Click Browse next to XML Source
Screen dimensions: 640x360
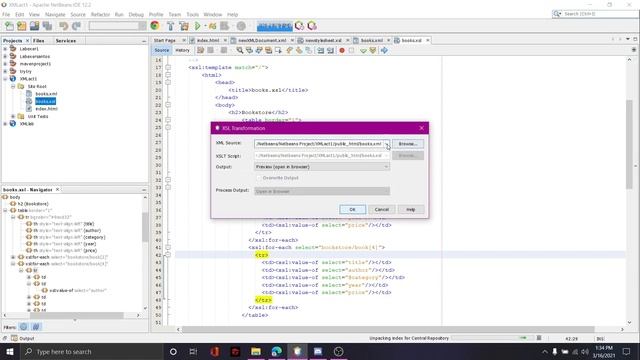pos(408,144)
